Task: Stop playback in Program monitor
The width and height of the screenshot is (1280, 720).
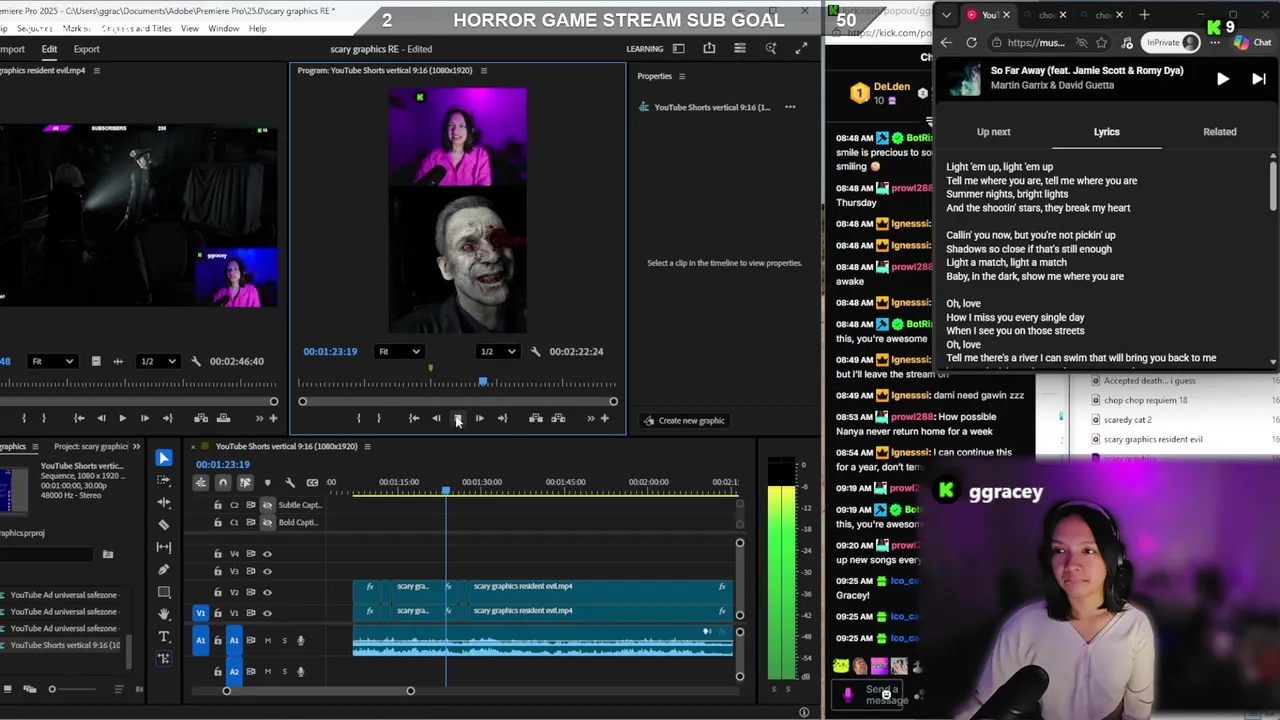Action: coord(457,419)
